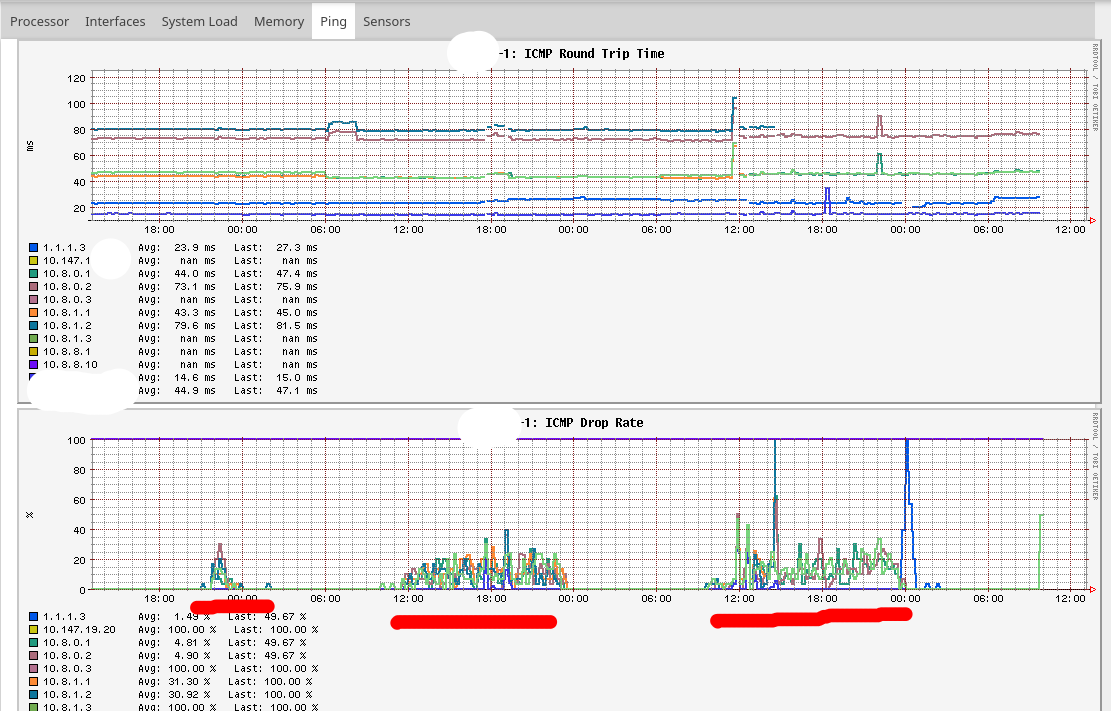This screenshot has width=1111, height=711.
Task: Click the ICMP Round Trip Time graph title
Action: (x=594, y=53)
